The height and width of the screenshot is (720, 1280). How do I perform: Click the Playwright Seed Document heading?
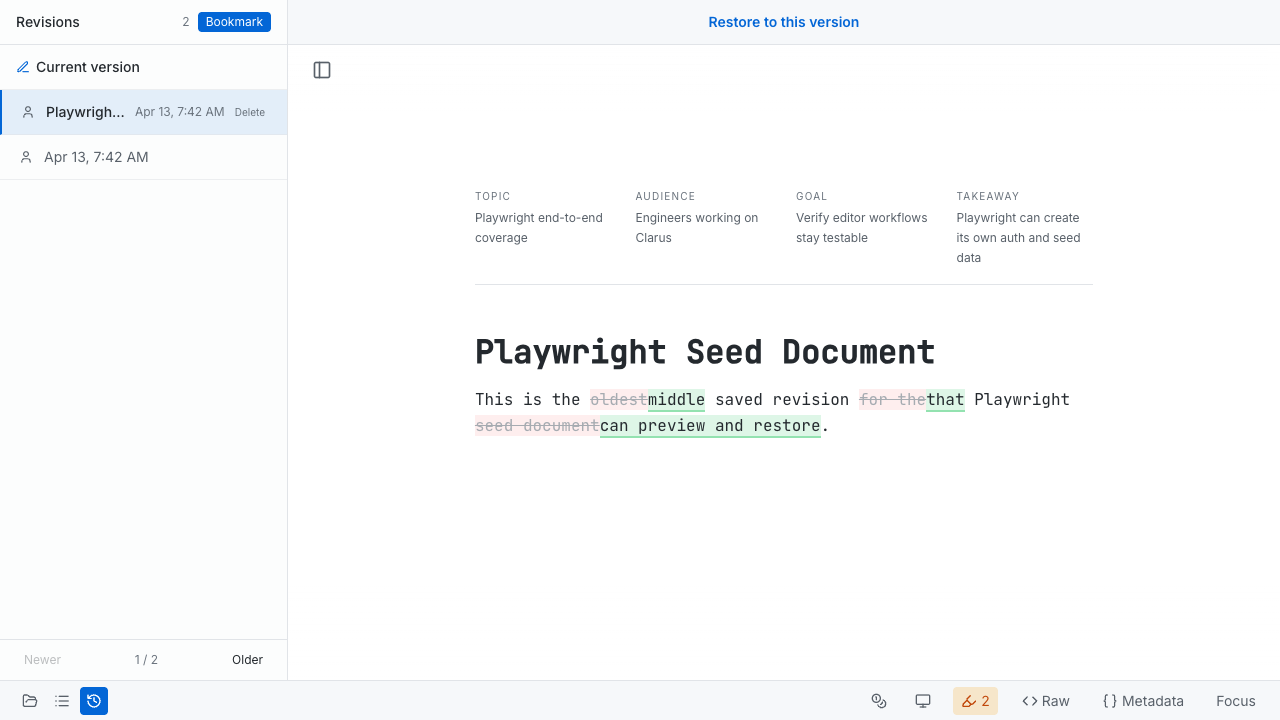coord(705,352)
